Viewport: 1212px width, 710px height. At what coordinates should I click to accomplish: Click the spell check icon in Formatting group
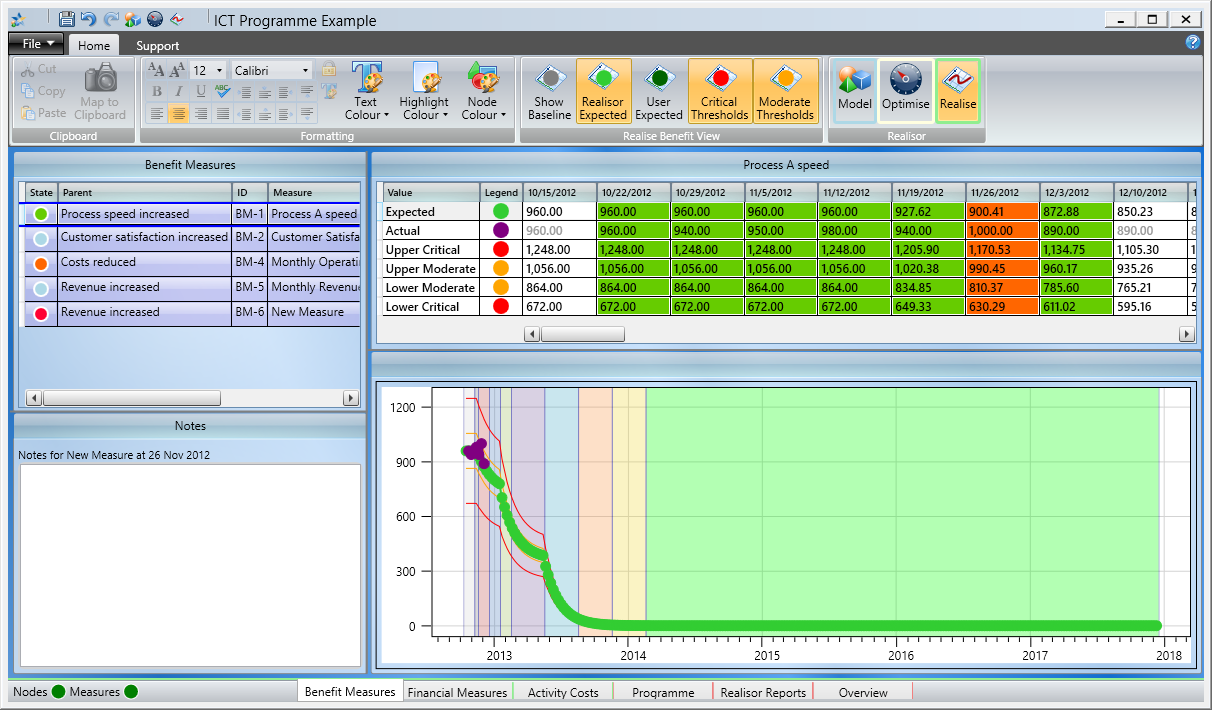(222, 91)
